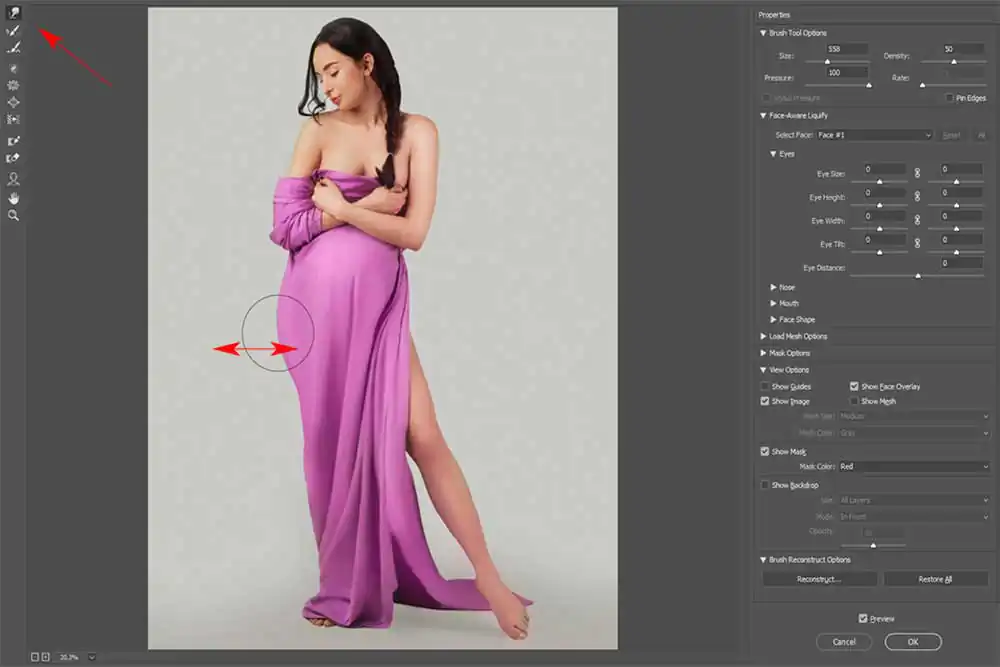Select the Smooth tool

pyautogui.click(x=13, y=48)
